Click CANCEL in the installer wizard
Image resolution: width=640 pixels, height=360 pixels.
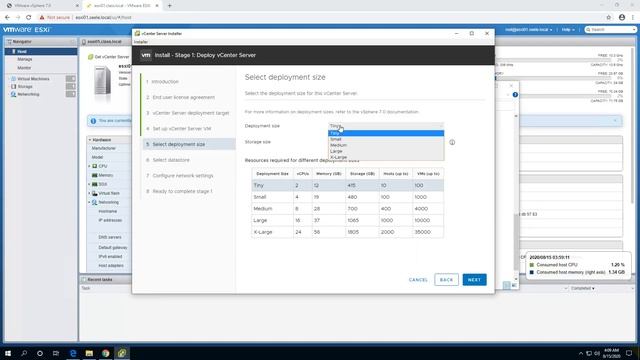pos(418,280)
